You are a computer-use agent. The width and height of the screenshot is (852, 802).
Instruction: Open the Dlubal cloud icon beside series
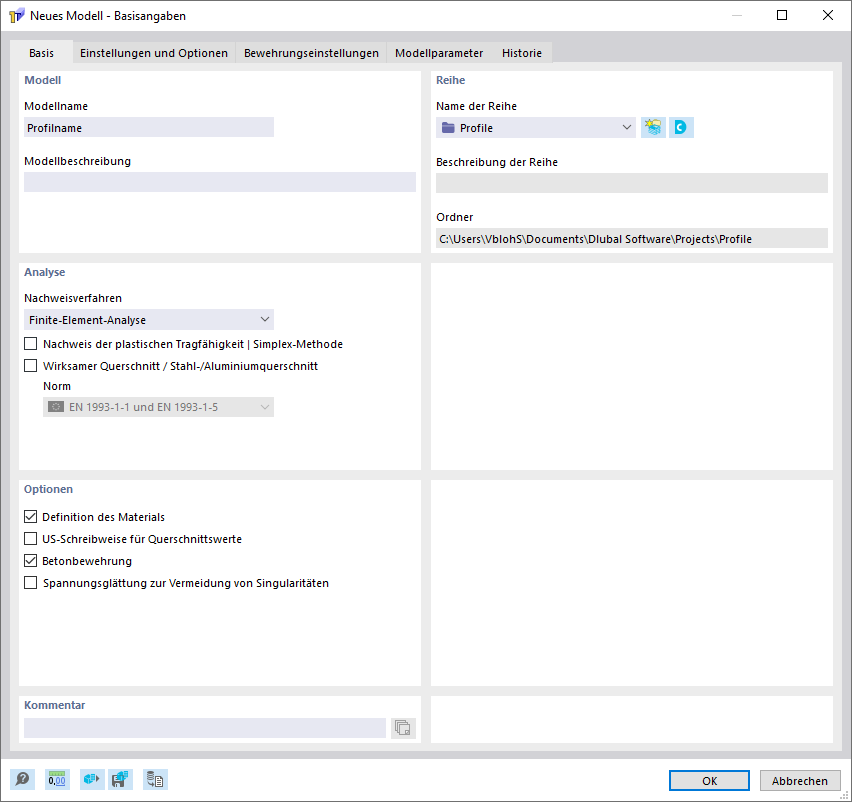point(681,127)
